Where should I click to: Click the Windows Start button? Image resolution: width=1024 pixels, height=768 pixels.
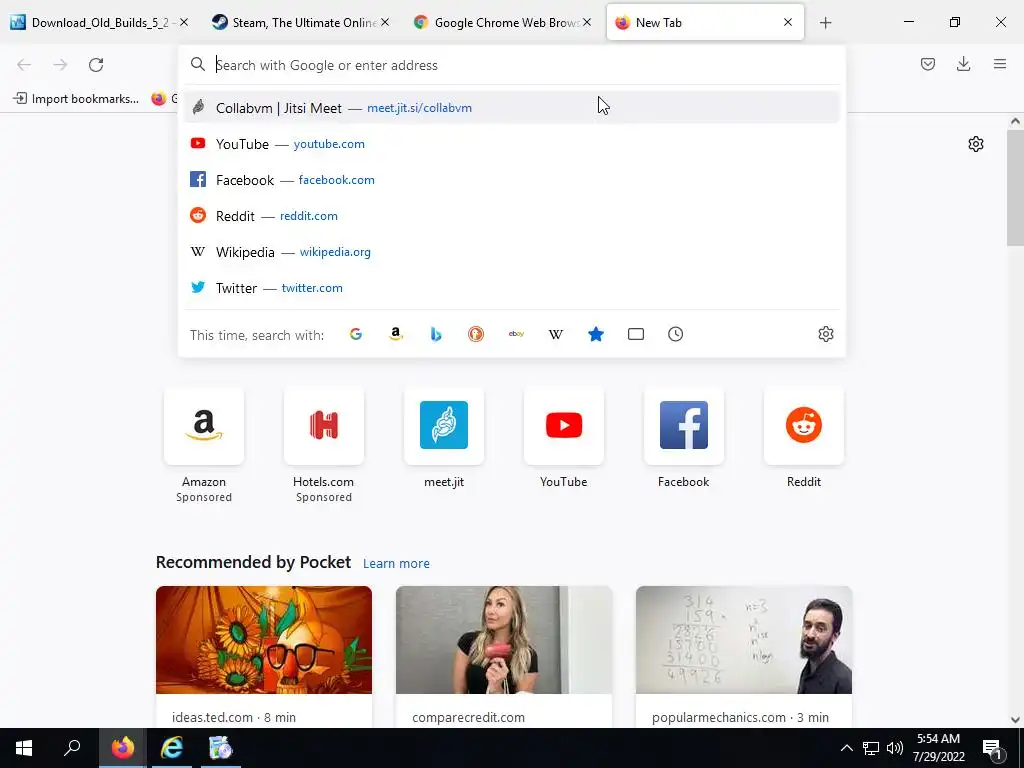click(24, 748)
